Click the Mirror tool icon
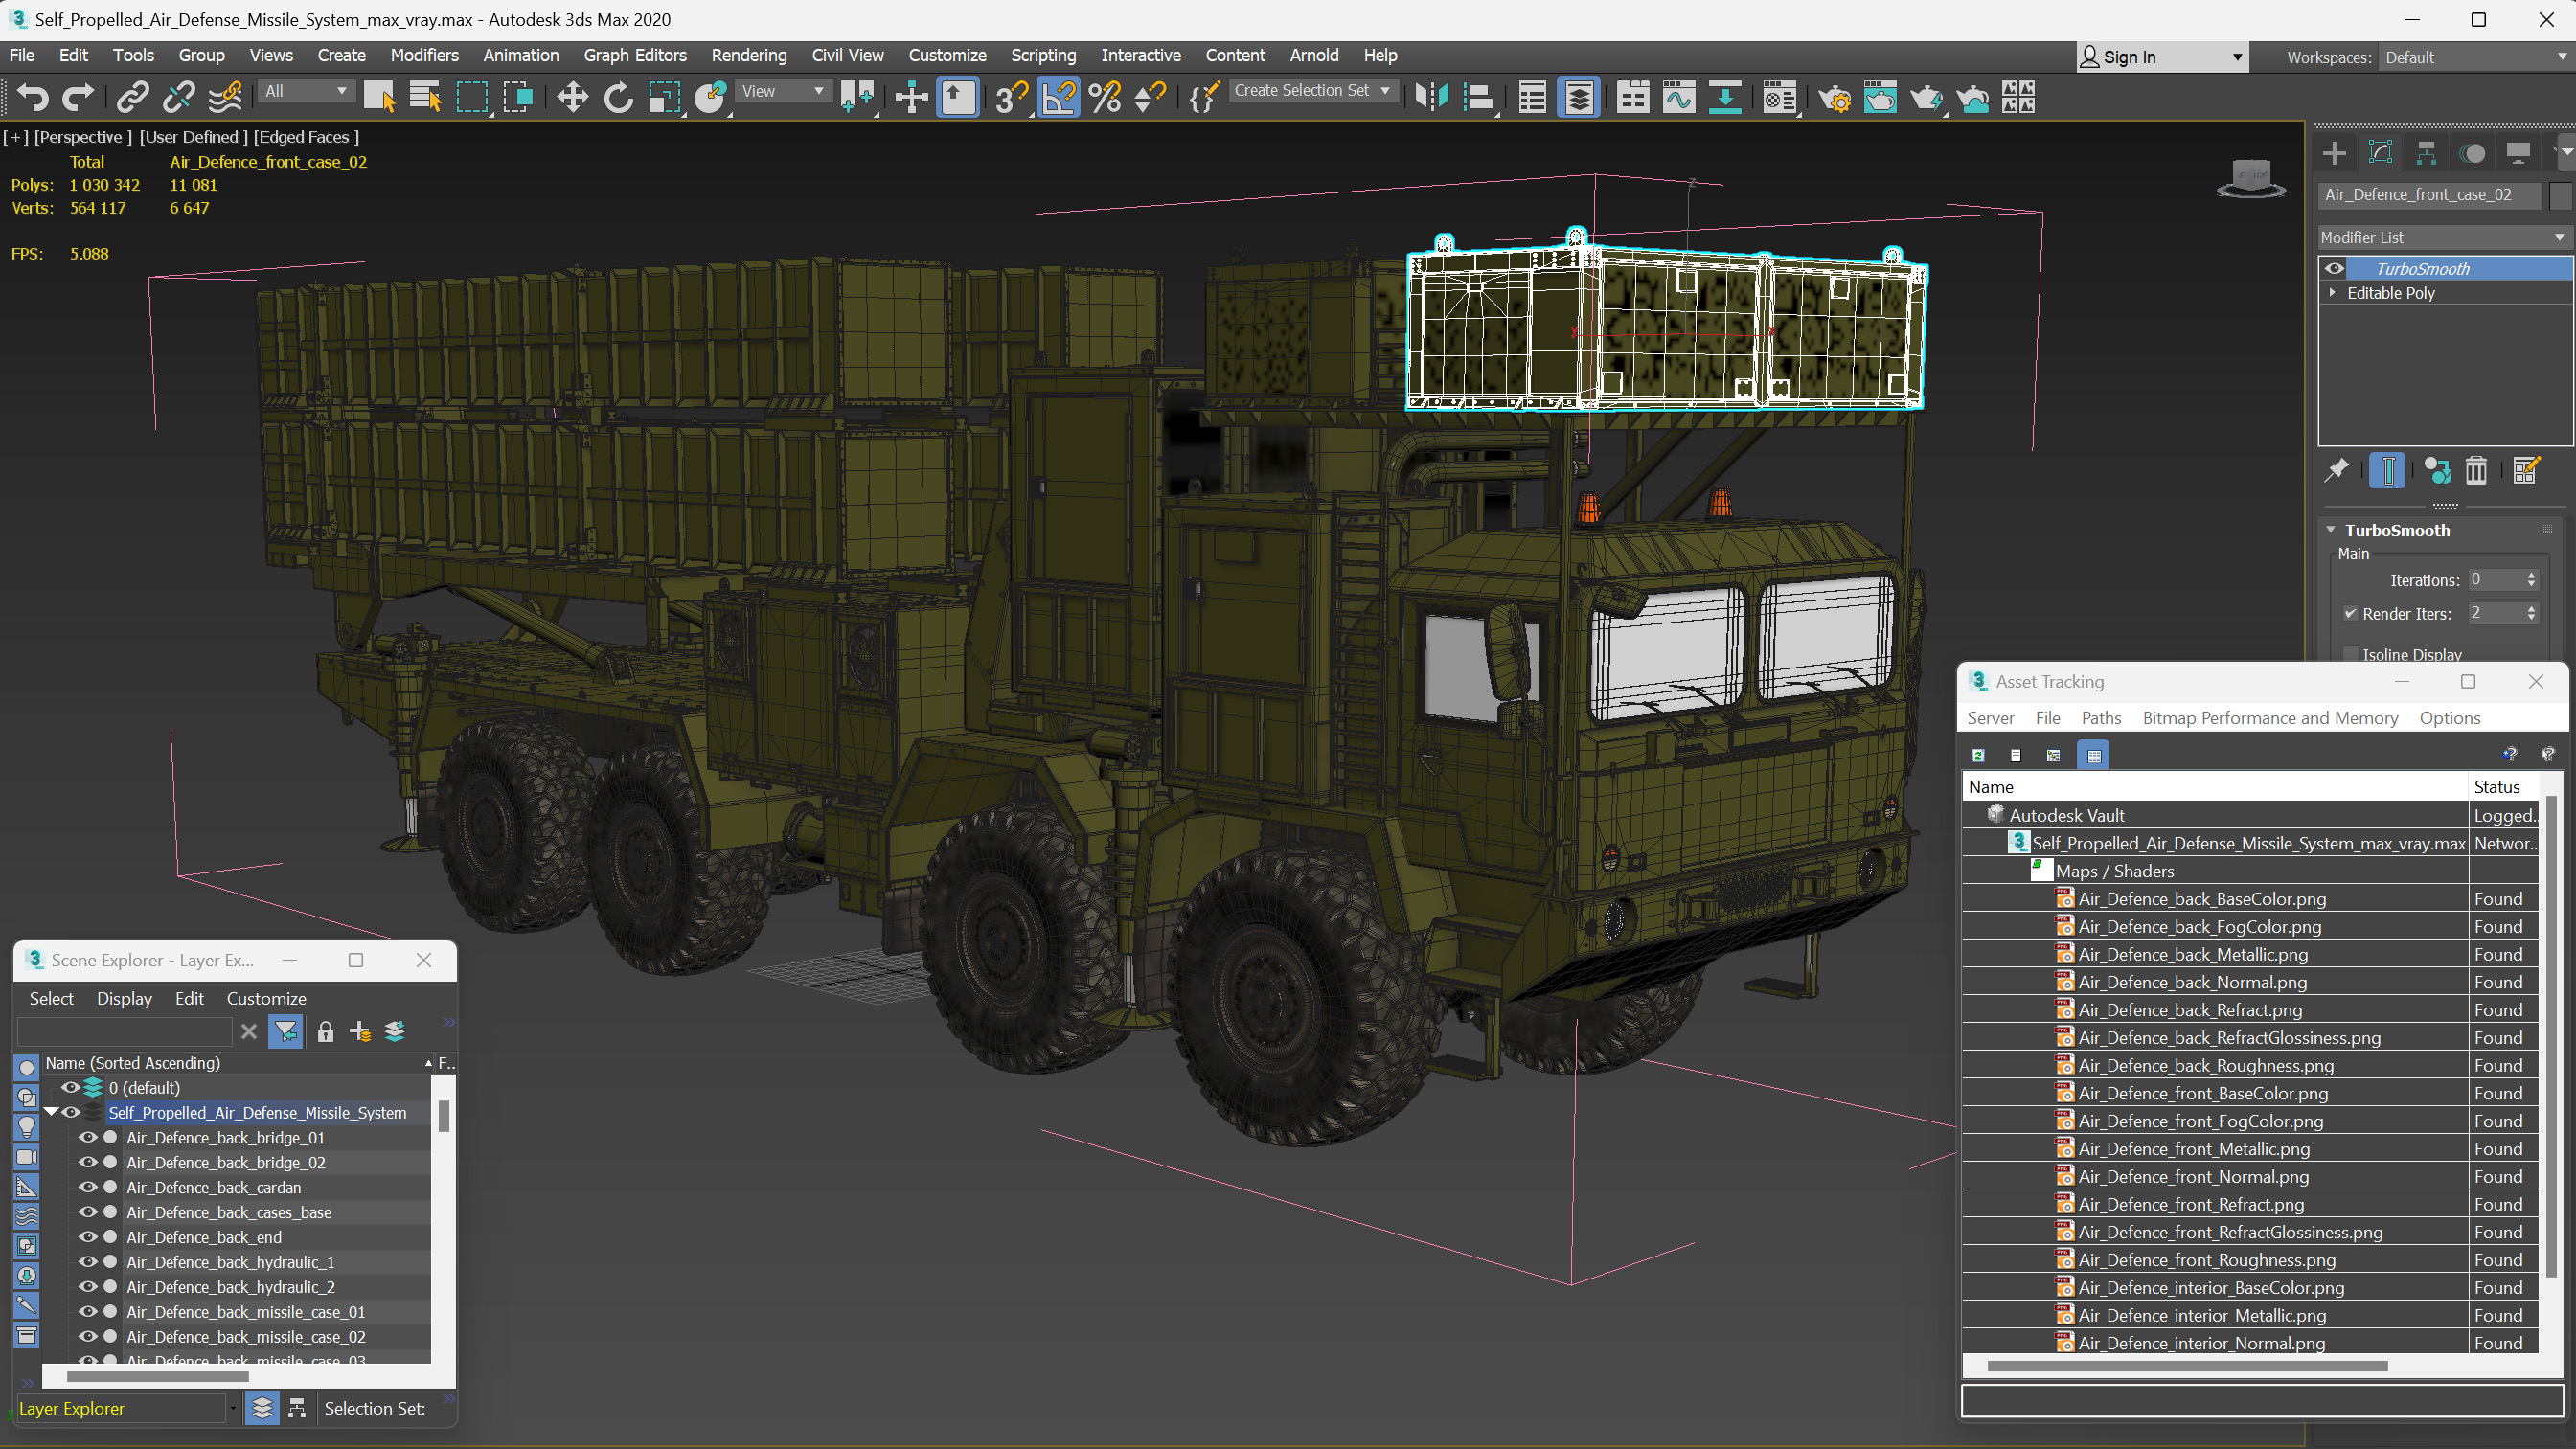 pos(1432,97)
